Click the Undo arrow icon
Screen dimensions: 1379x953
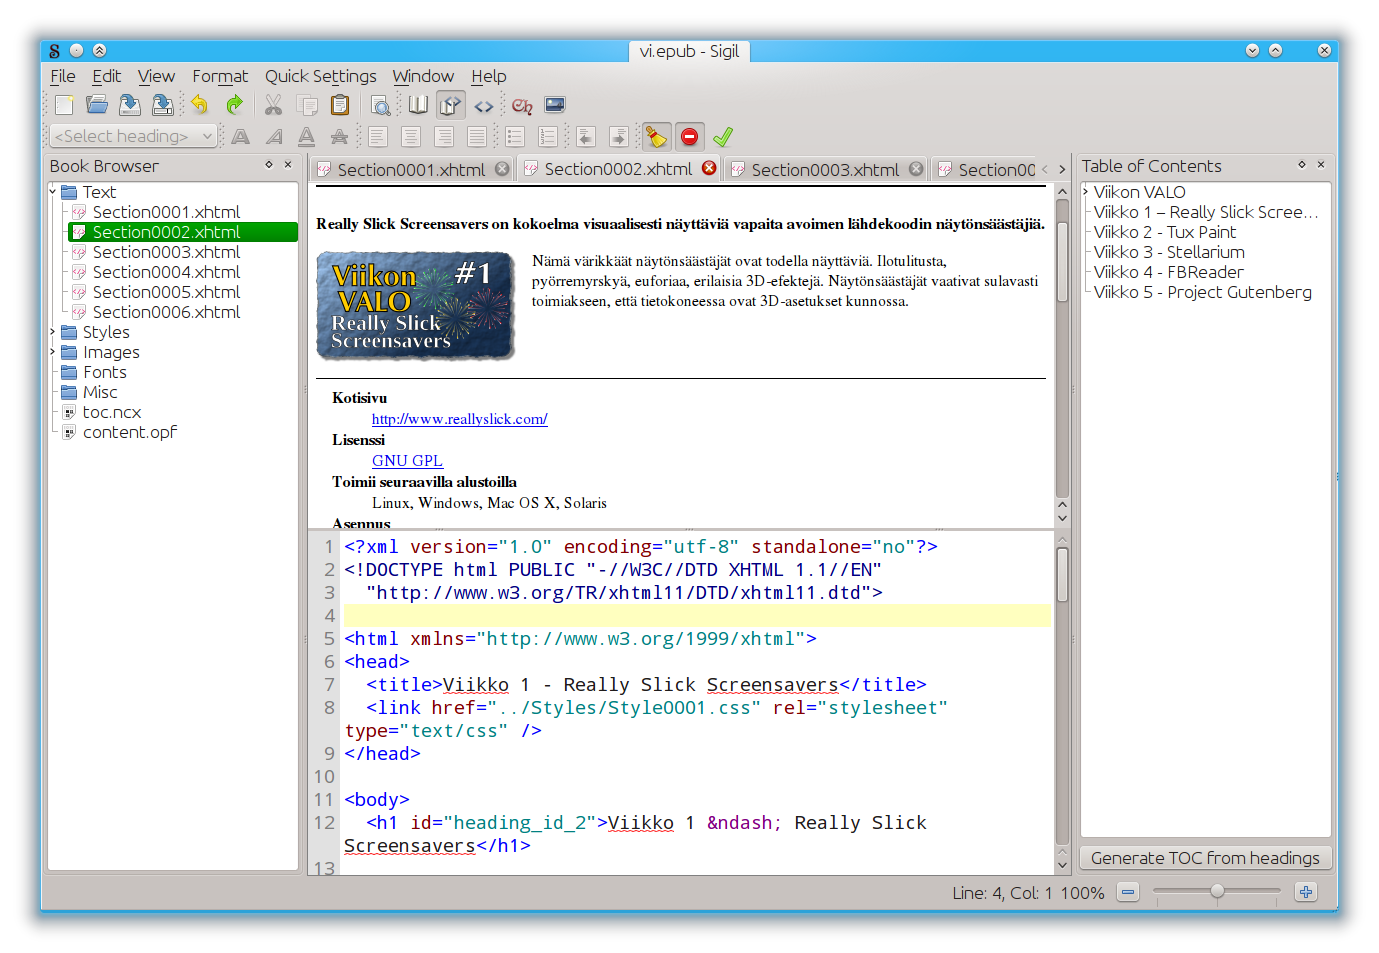(x=200, y=105)
